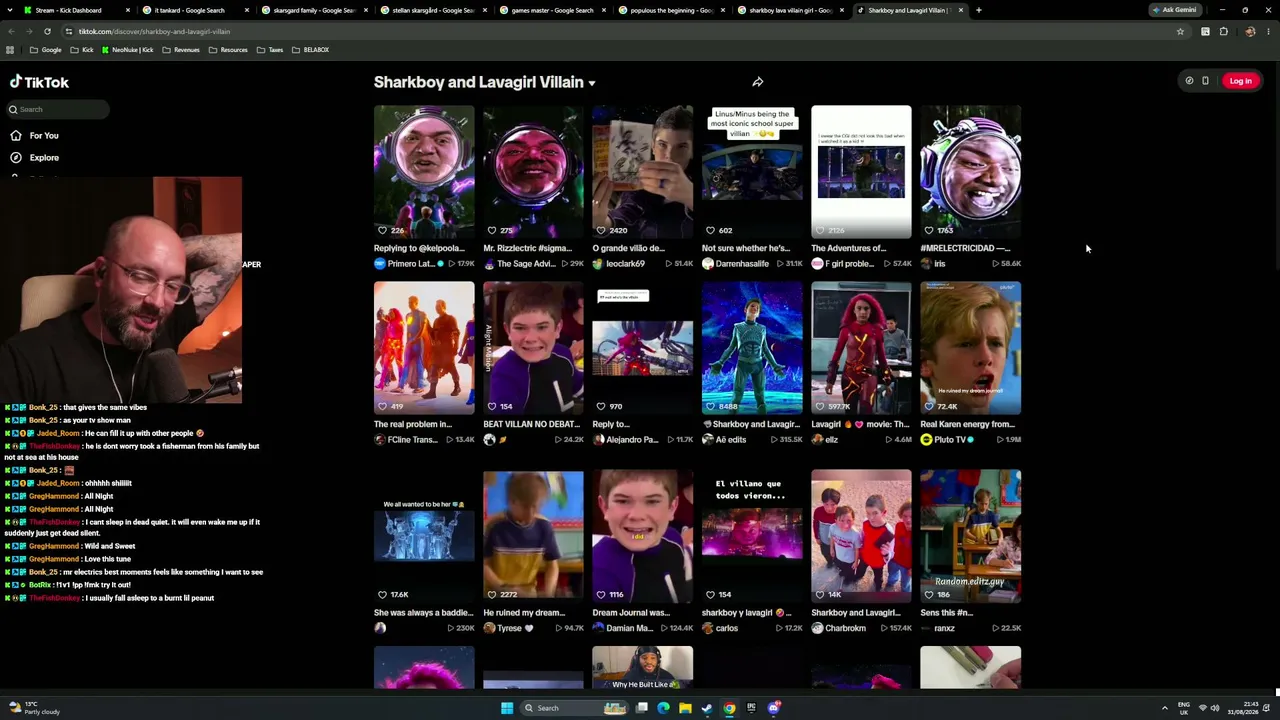Show hidden system tray icons
The width and height of the screenshot is (1280, 720).
tap(1164, 708)
